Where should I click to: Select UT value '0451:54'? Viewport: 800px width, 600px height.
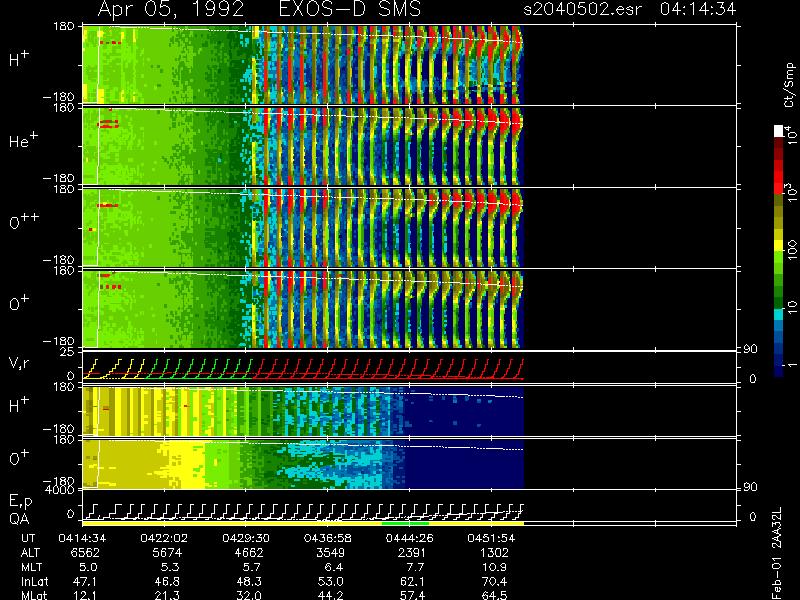pos(491,538)
